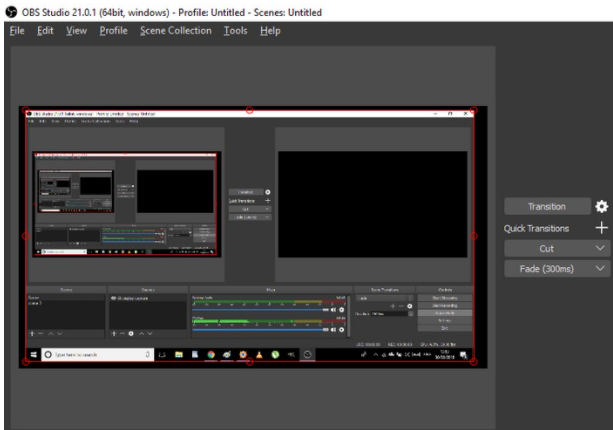Click the top-center red handle of source box
The image size is (613, 430).
(x=249, y=110)
